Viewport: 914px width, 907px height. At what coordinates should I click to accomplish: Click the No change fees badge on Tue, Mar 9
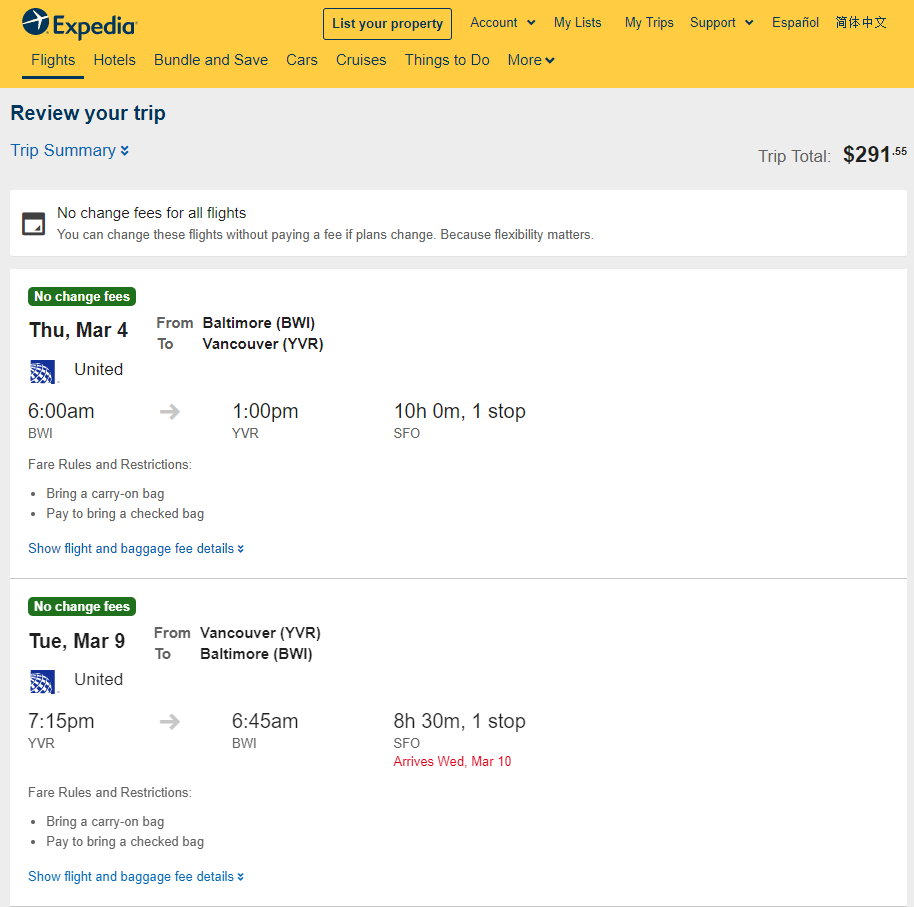[82, 606]
